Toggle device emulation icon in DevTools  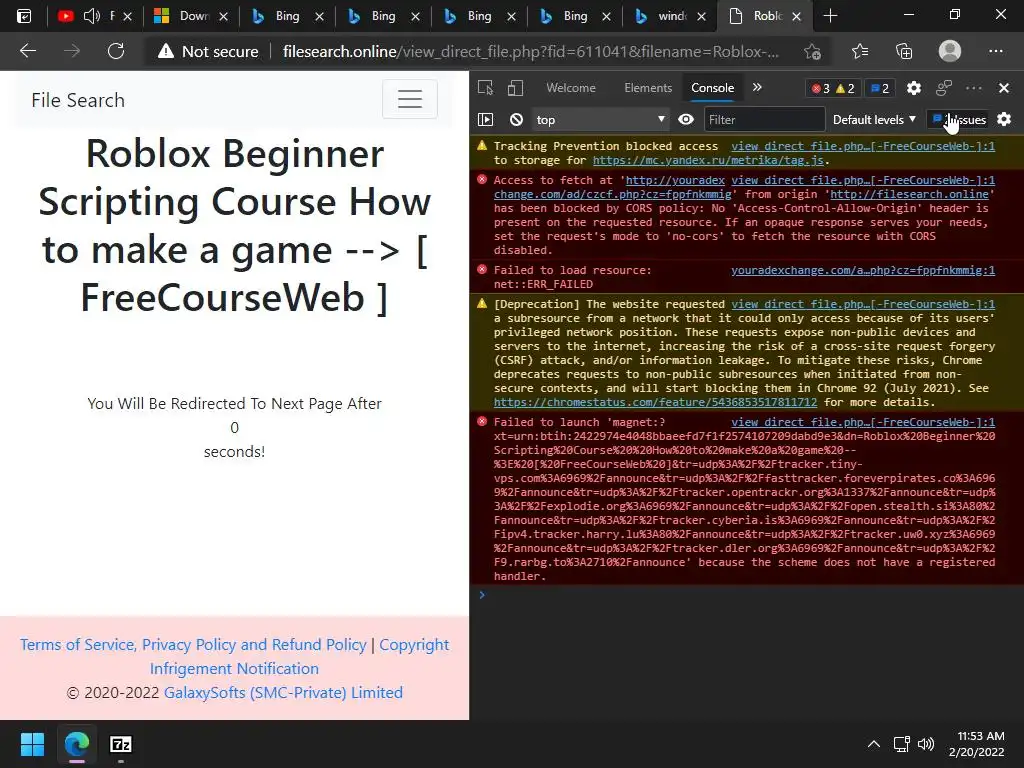515,88
